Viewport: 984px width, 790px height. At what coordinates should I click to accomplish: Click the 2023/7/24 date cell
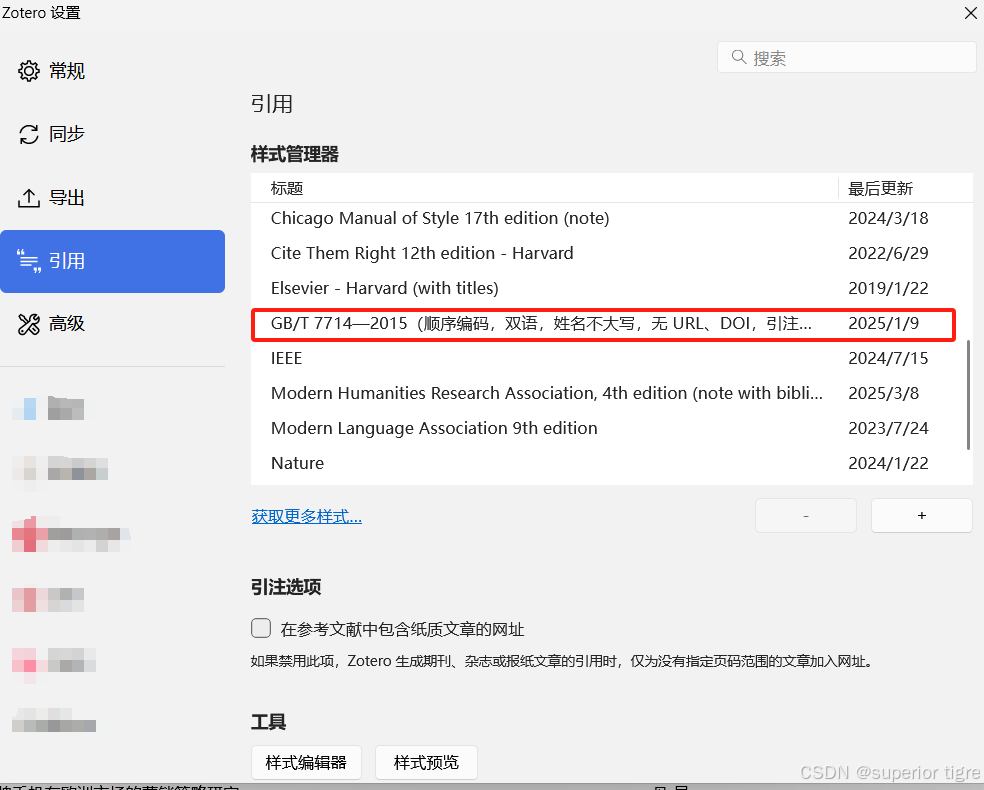[889, 429]
